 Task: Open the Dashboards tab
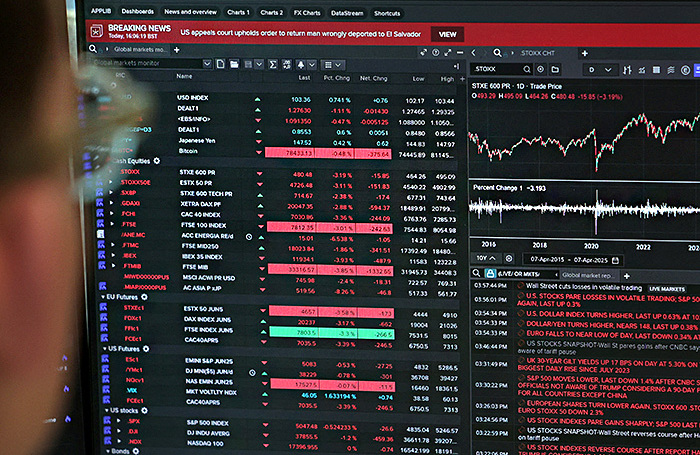click(x=138, y=11)
